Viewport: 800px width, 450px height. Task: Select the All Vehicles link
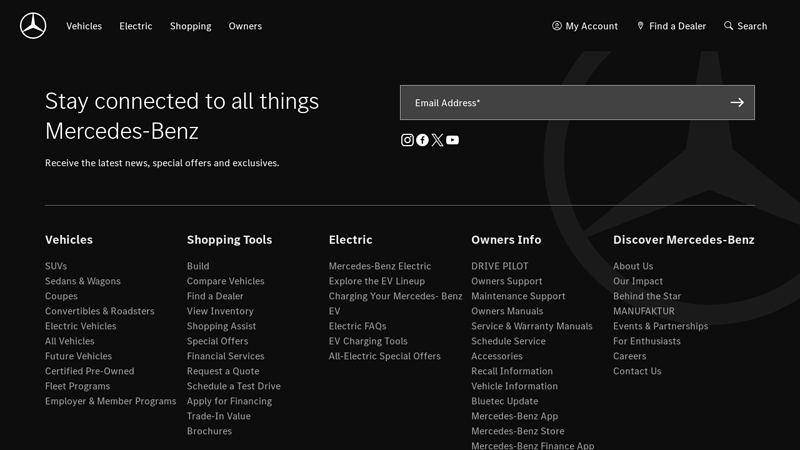69,341
